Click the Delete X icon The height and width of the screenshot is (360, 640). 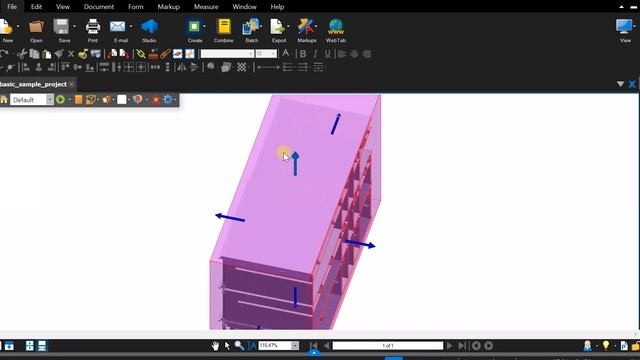click(x=71, y=54)
